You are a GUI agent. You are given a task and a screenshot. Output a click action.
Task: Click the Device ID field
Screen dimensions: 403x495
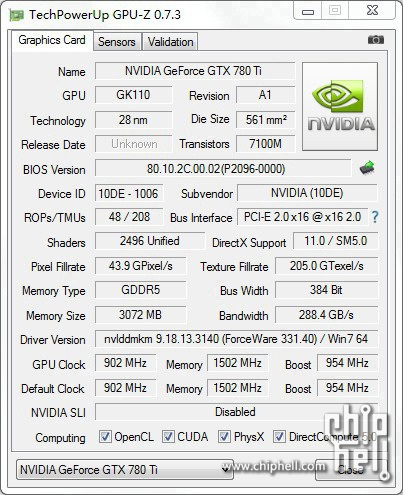click(129, 193)
